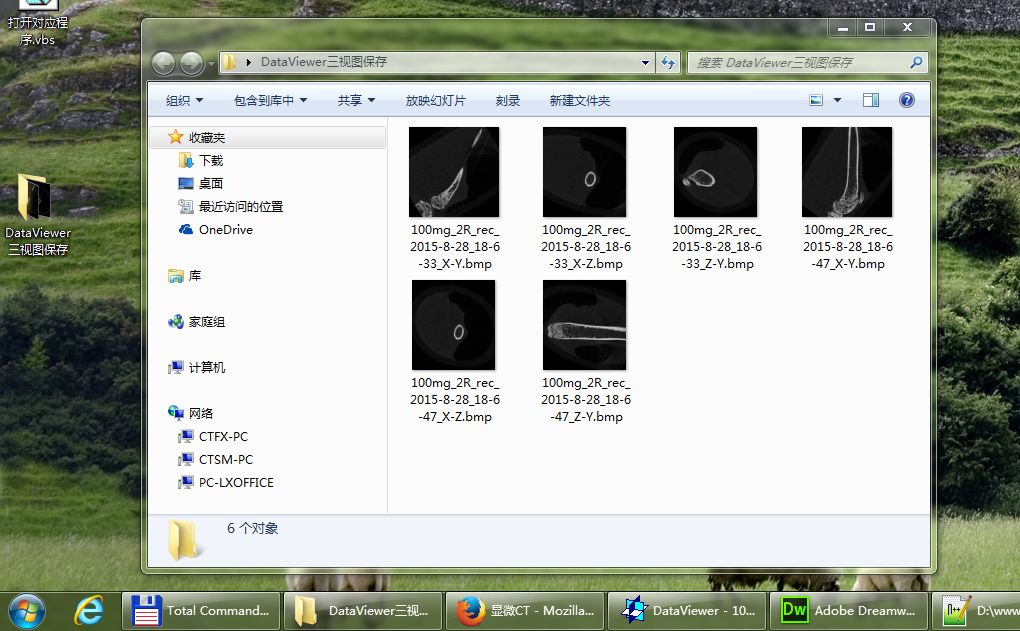The image size is (1020, 631).
Task: Select 最近访问的位置 in the navigation pane
Action: 241,206
